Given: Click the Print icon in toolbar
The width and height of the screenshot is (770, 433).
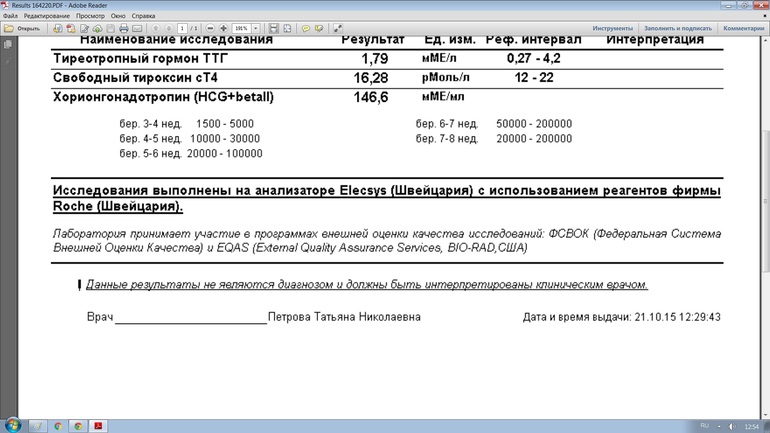Looking at the screenshot, I should click(x=123, y=29).
